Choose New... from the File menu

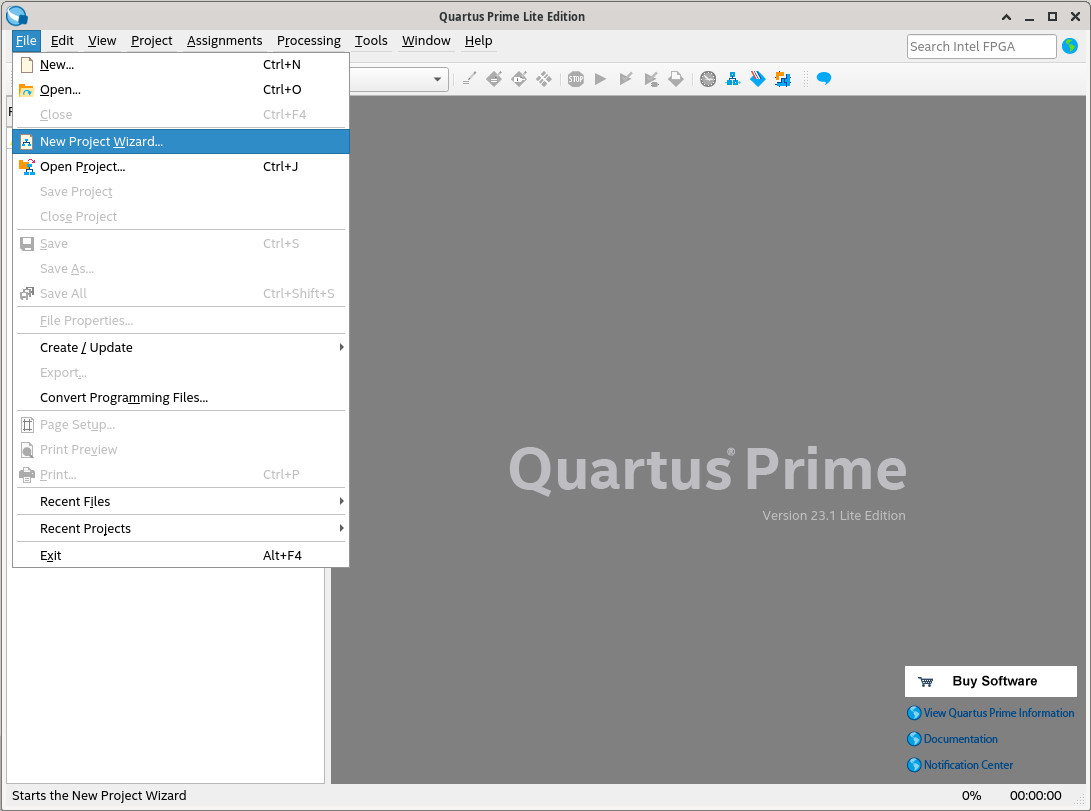181,65
